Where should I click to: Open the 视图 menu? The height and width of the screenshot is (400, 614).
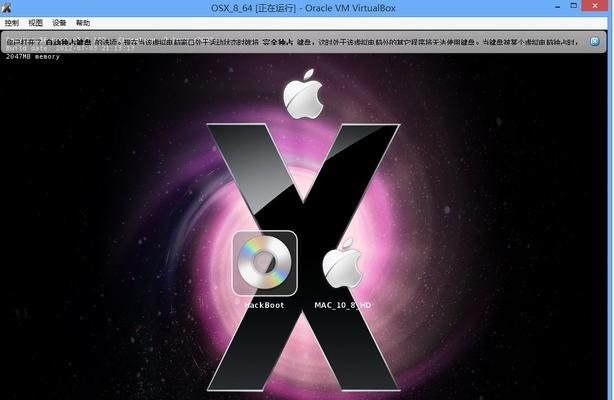pyautogui.click(x=35, y=23)
